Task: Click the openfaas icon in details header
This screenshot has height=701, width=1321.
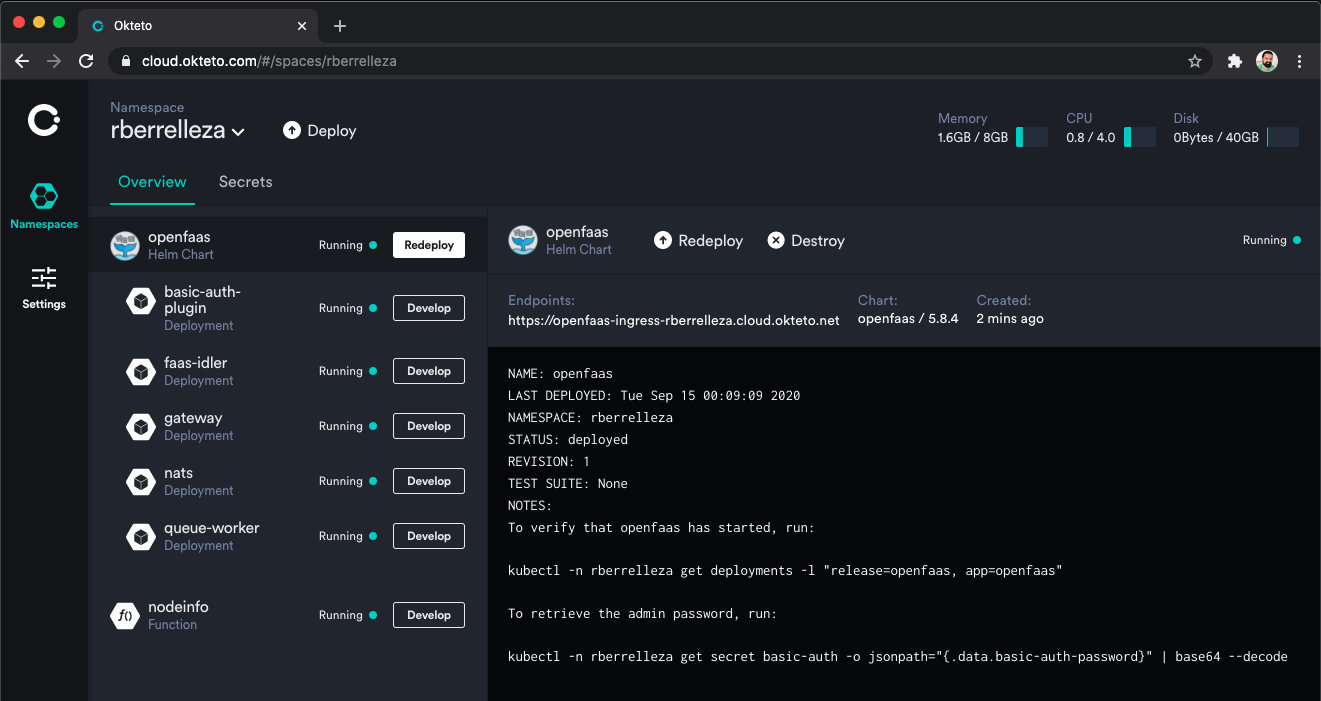Action: point(523,240)
